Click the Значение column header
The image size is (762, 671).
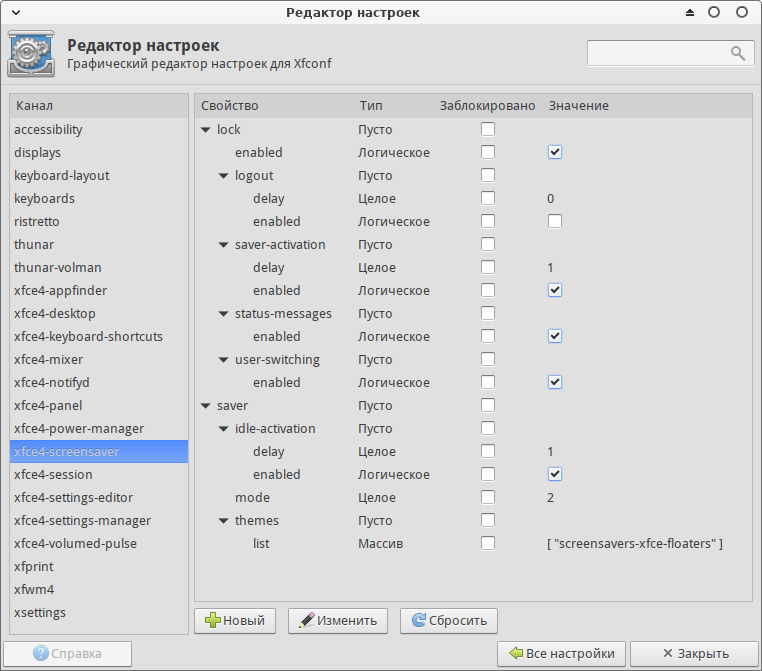pyautogui.click(x=647, y=106)
